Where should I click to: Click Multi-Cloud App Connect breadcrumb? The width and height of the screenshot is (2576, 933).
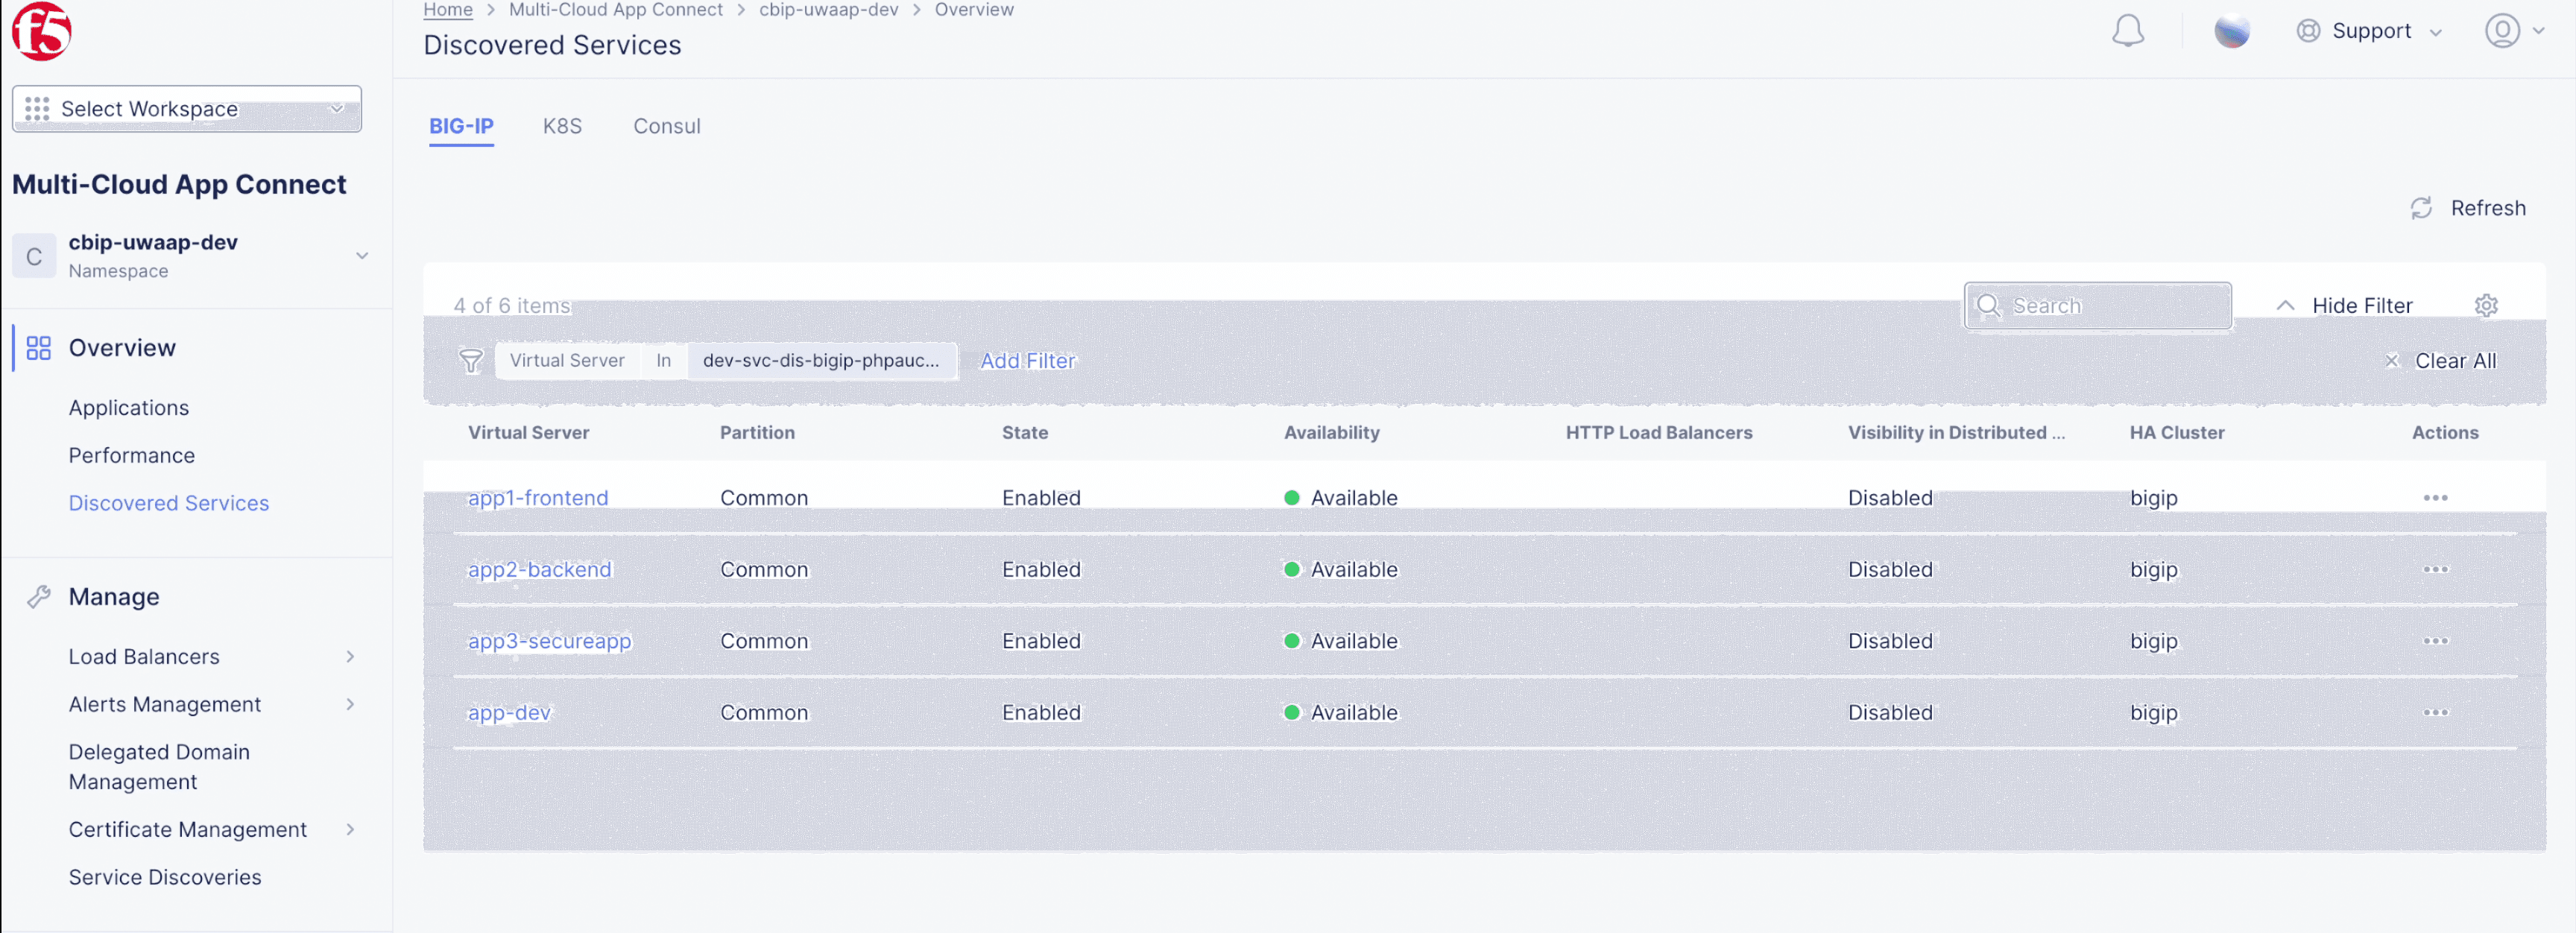click(616, 10)
